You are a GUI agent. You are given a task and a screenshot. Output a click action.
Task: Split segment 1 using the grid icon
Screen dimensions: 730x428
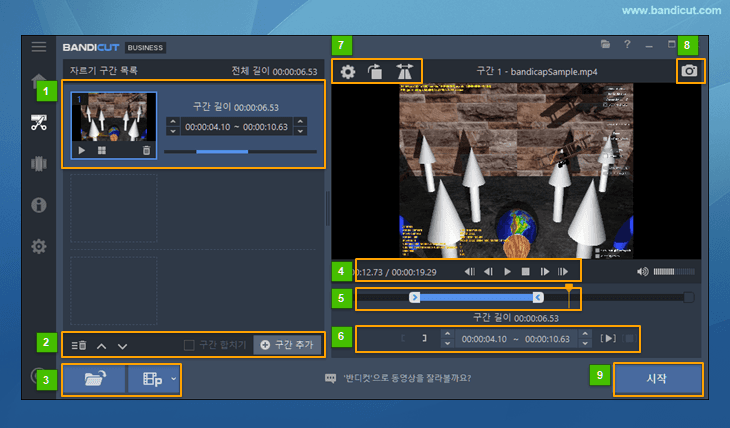pos(102,150)
